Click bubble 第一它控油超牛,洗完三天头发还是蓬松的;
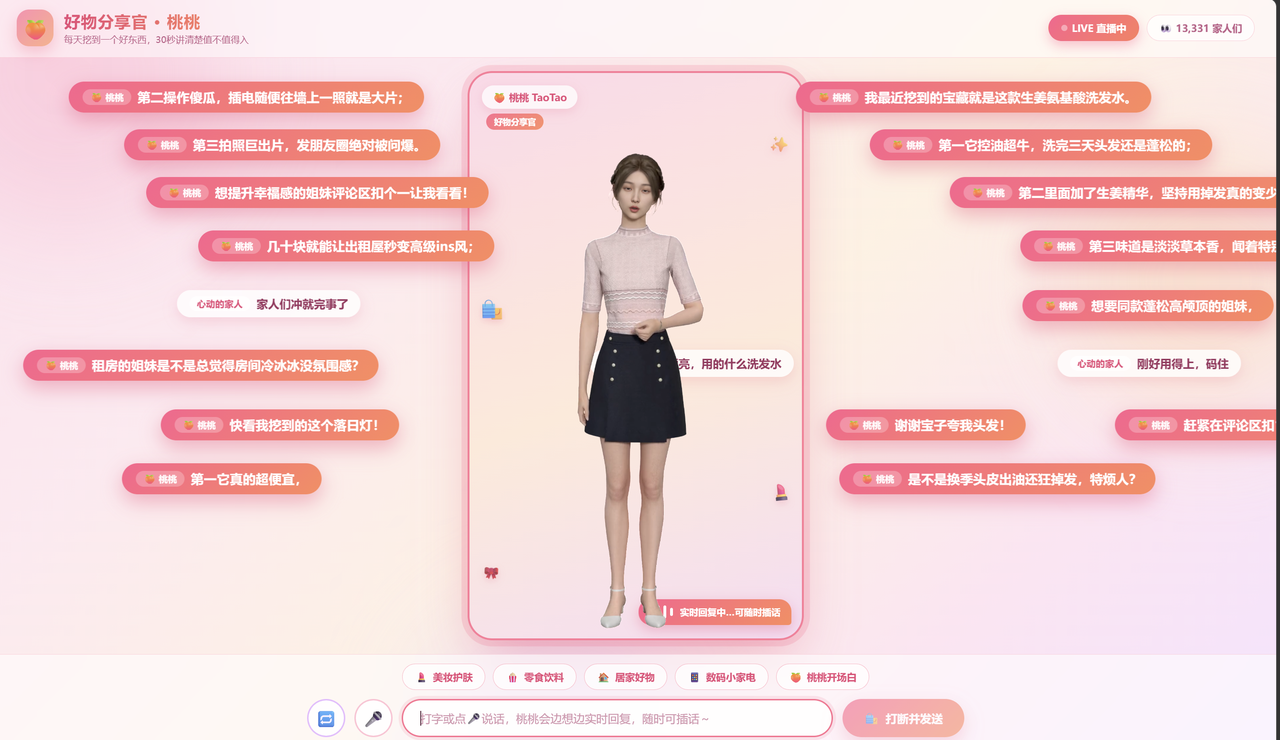This screenshot has height=740, width=1280. pyautogui.click(x=1041, y=145)
